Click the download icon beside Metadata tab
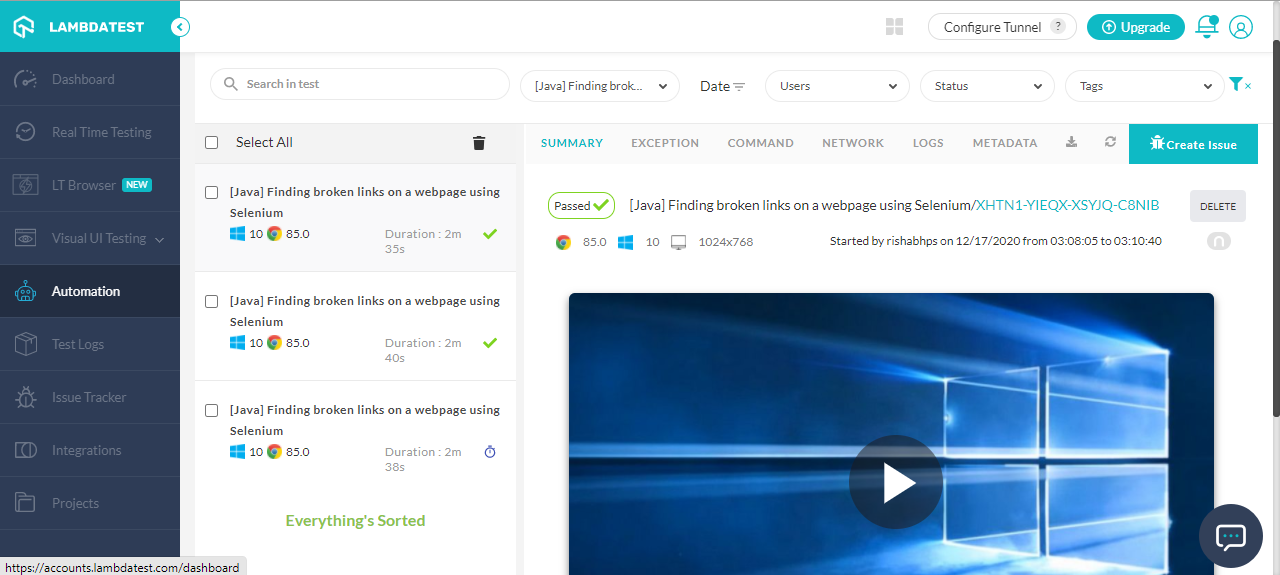This screenshot has height=575, width=1280. [1071, 143]
